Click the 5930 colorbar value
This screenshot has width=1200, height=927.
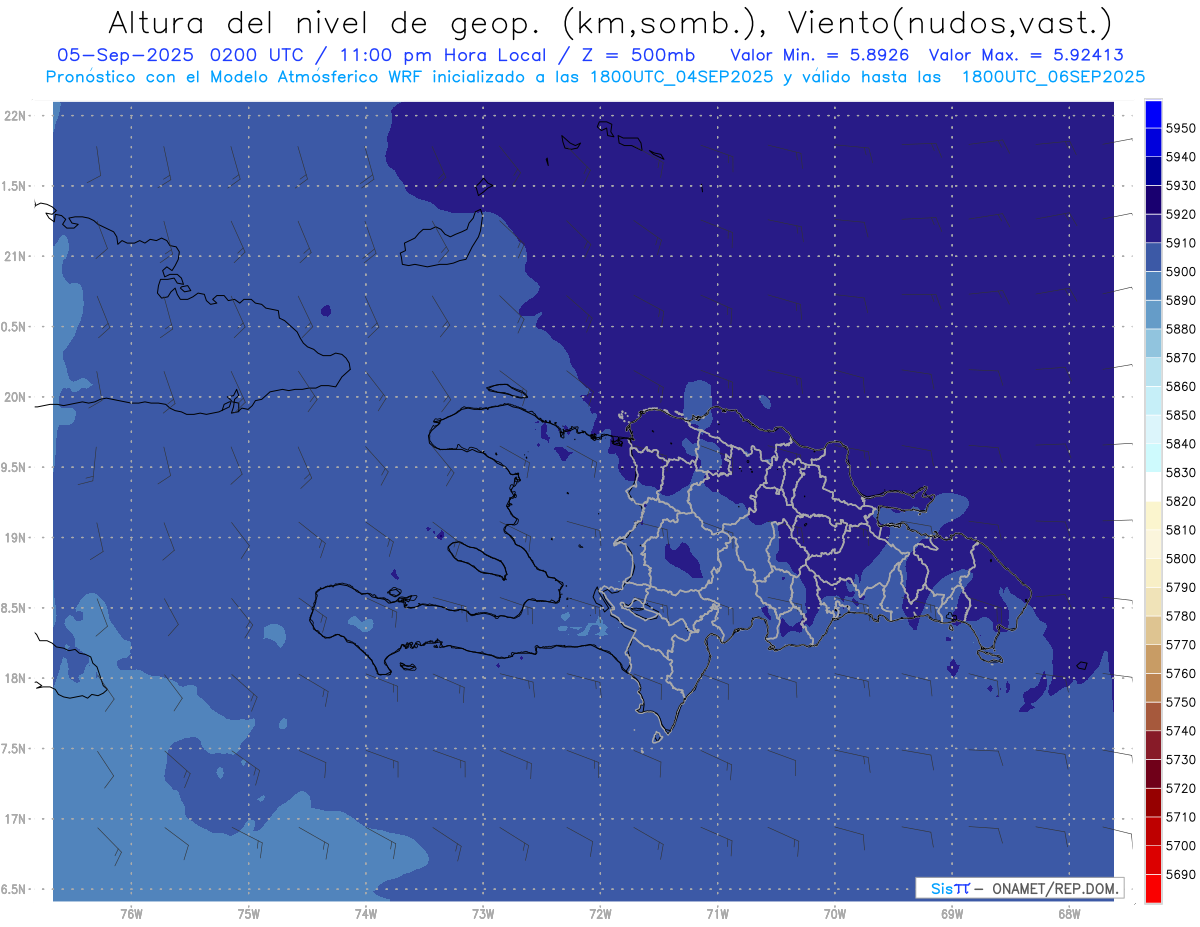click(x=1180, y=185)
